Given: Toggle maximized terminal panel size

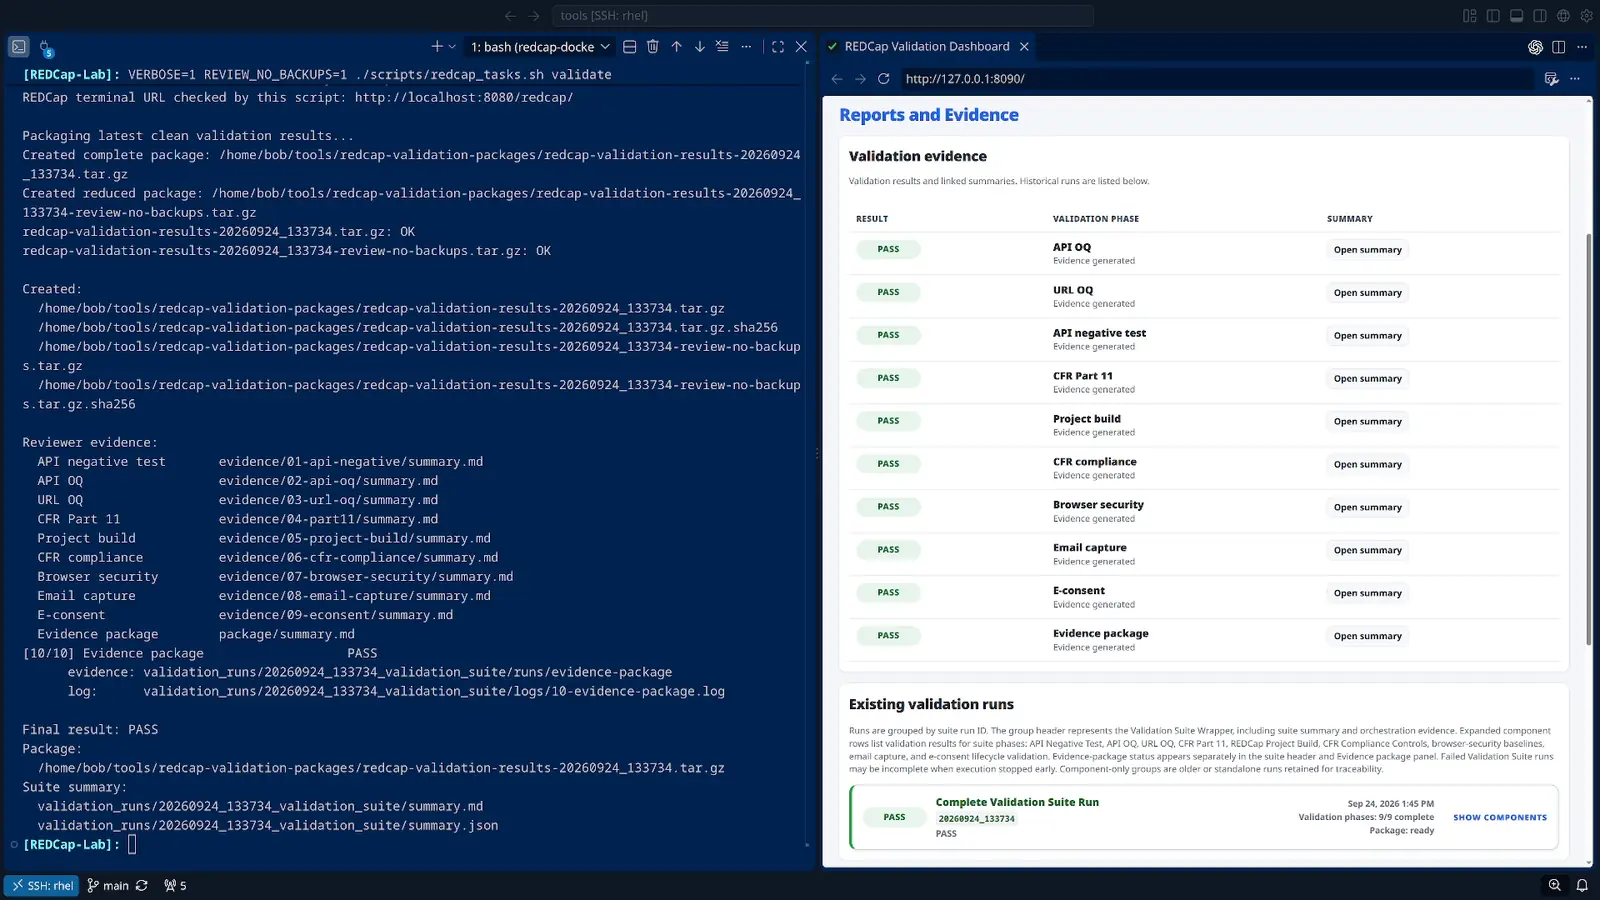Looking at the screenshot, I should (x=778, y=47).
